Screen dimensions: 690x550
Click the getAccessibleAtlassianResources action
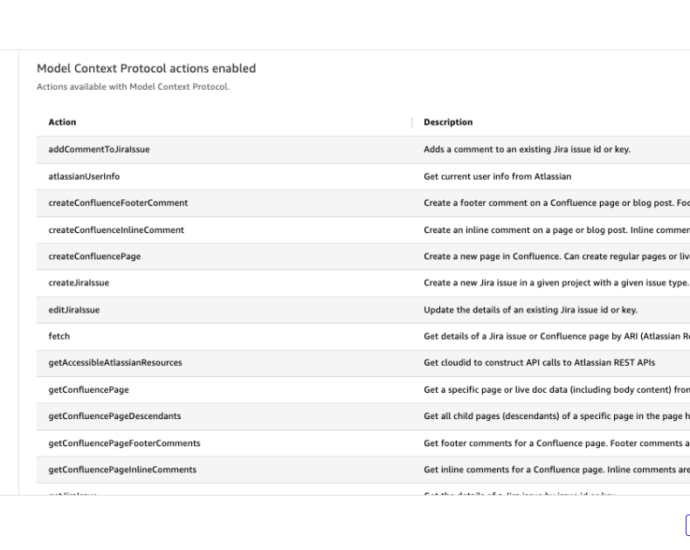pyautogui.click(x=115, y=362)
